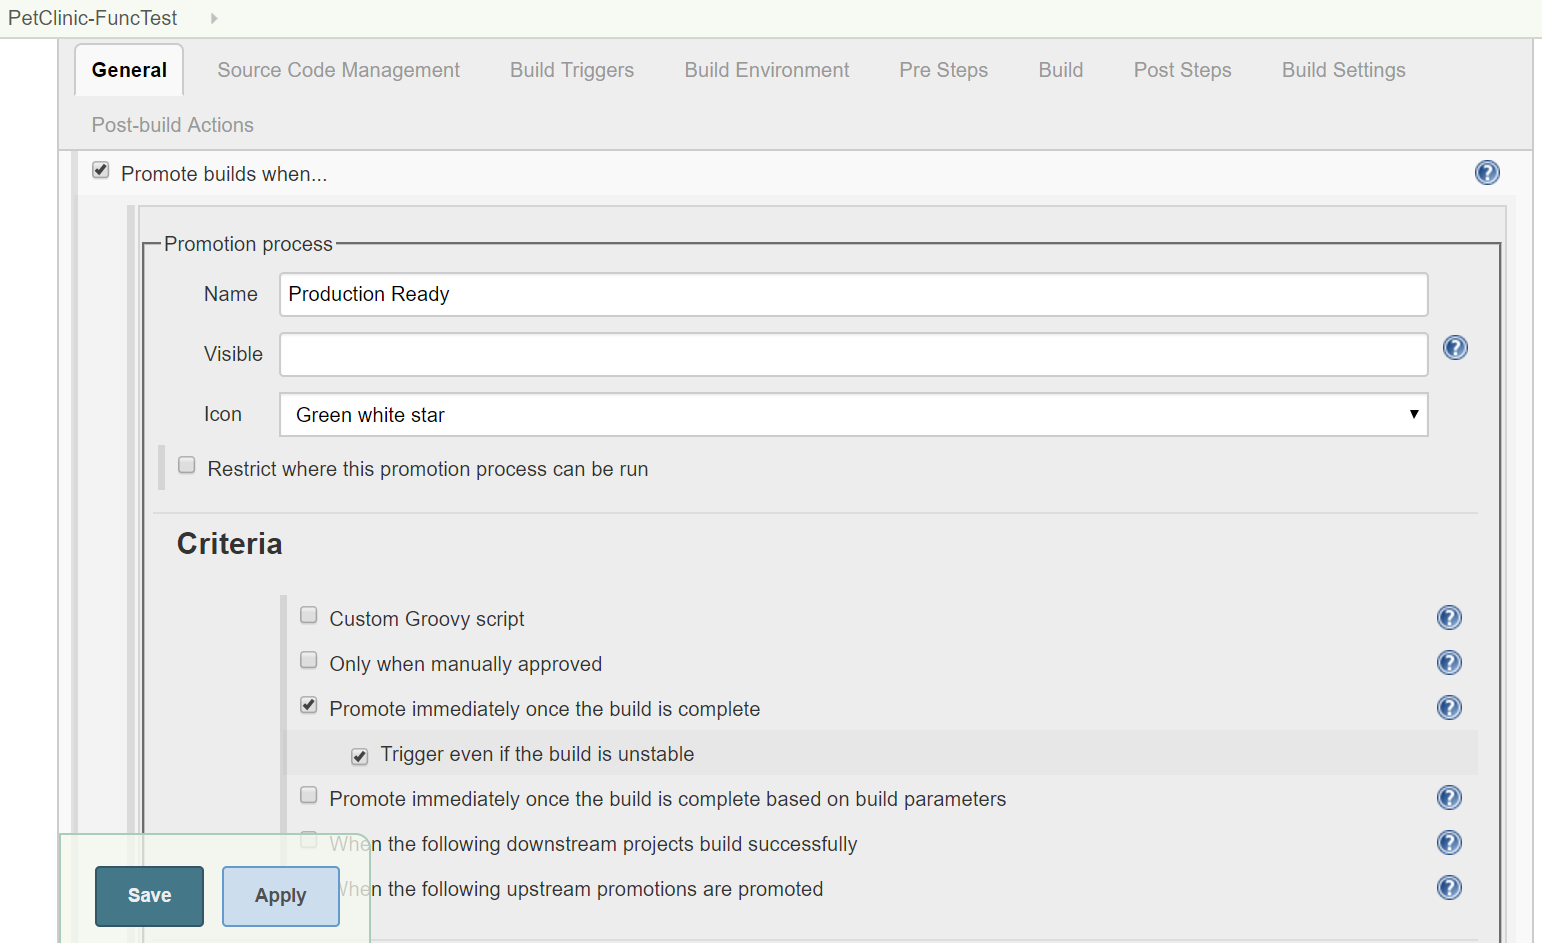Help icon for promote based on build parameters
The height and width of the screenshot is (943, 1542).
pyautogui.click(x=1449, y=798)
